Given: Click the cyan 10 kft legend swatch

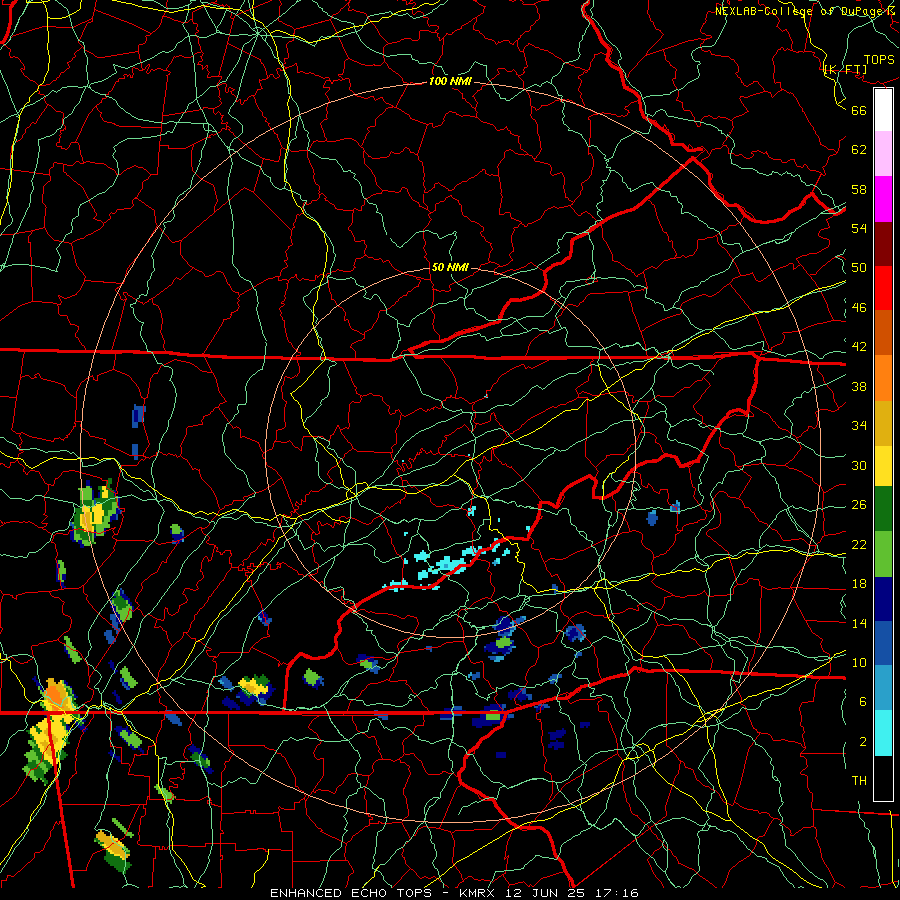Looking at the screenshot, I should pos(883,733).
